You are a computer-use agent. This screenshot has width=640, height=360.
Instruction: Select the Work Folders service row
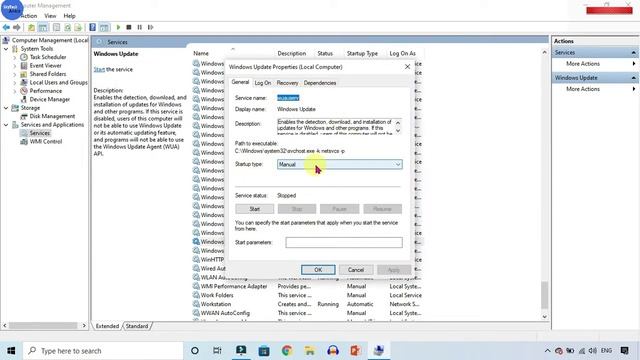307,295
